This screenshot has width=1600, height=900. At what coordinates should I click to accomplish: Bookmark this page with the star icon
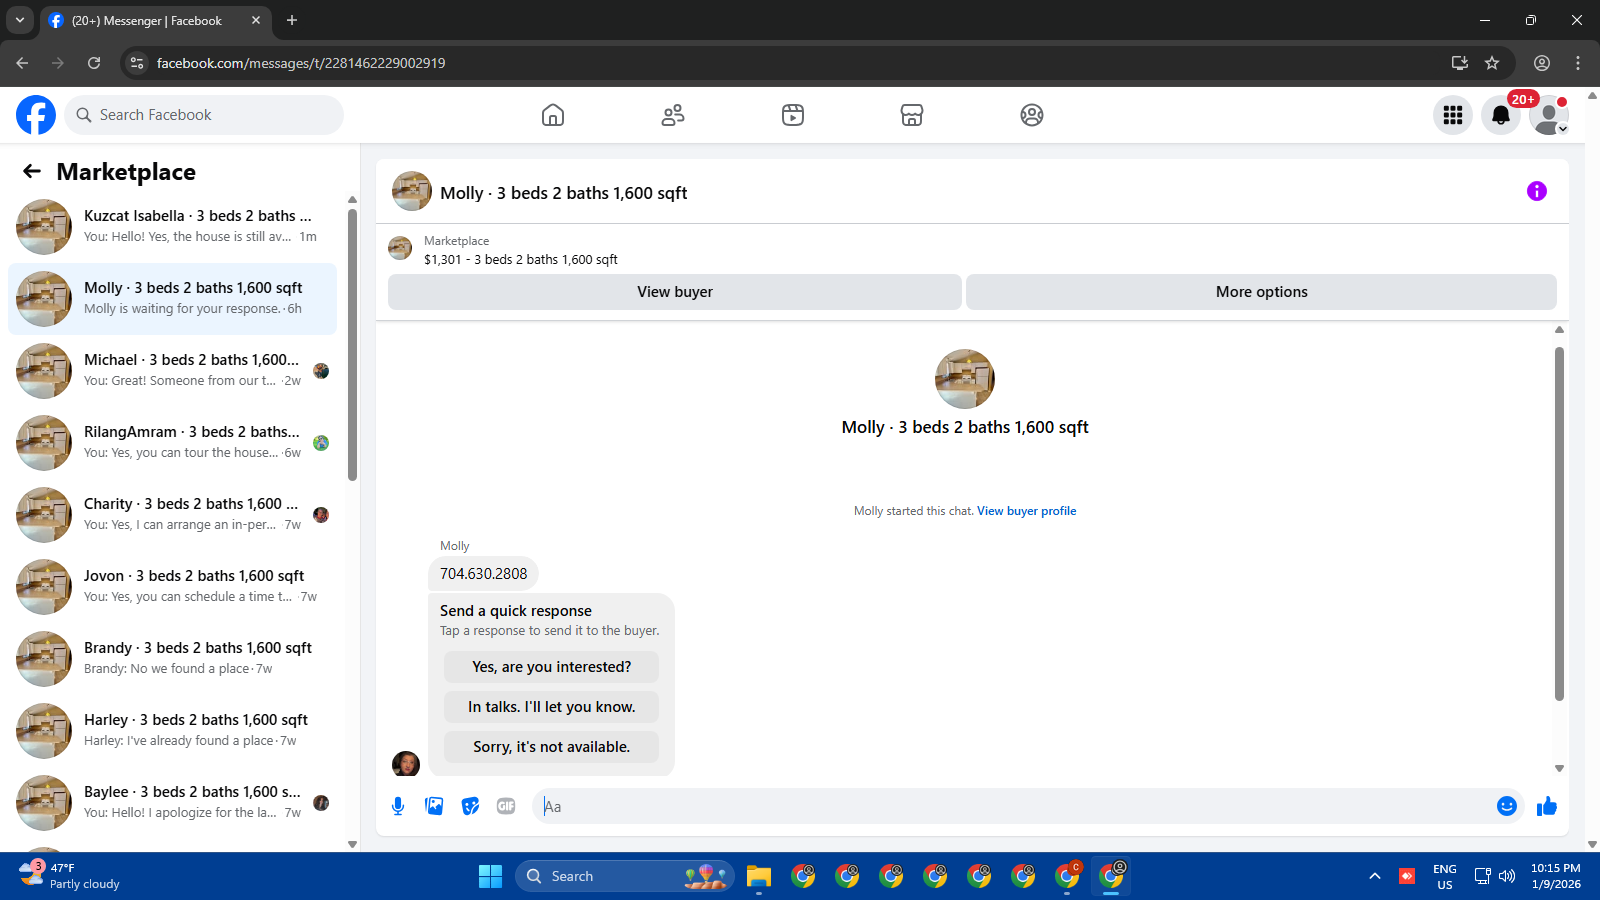1492,63
